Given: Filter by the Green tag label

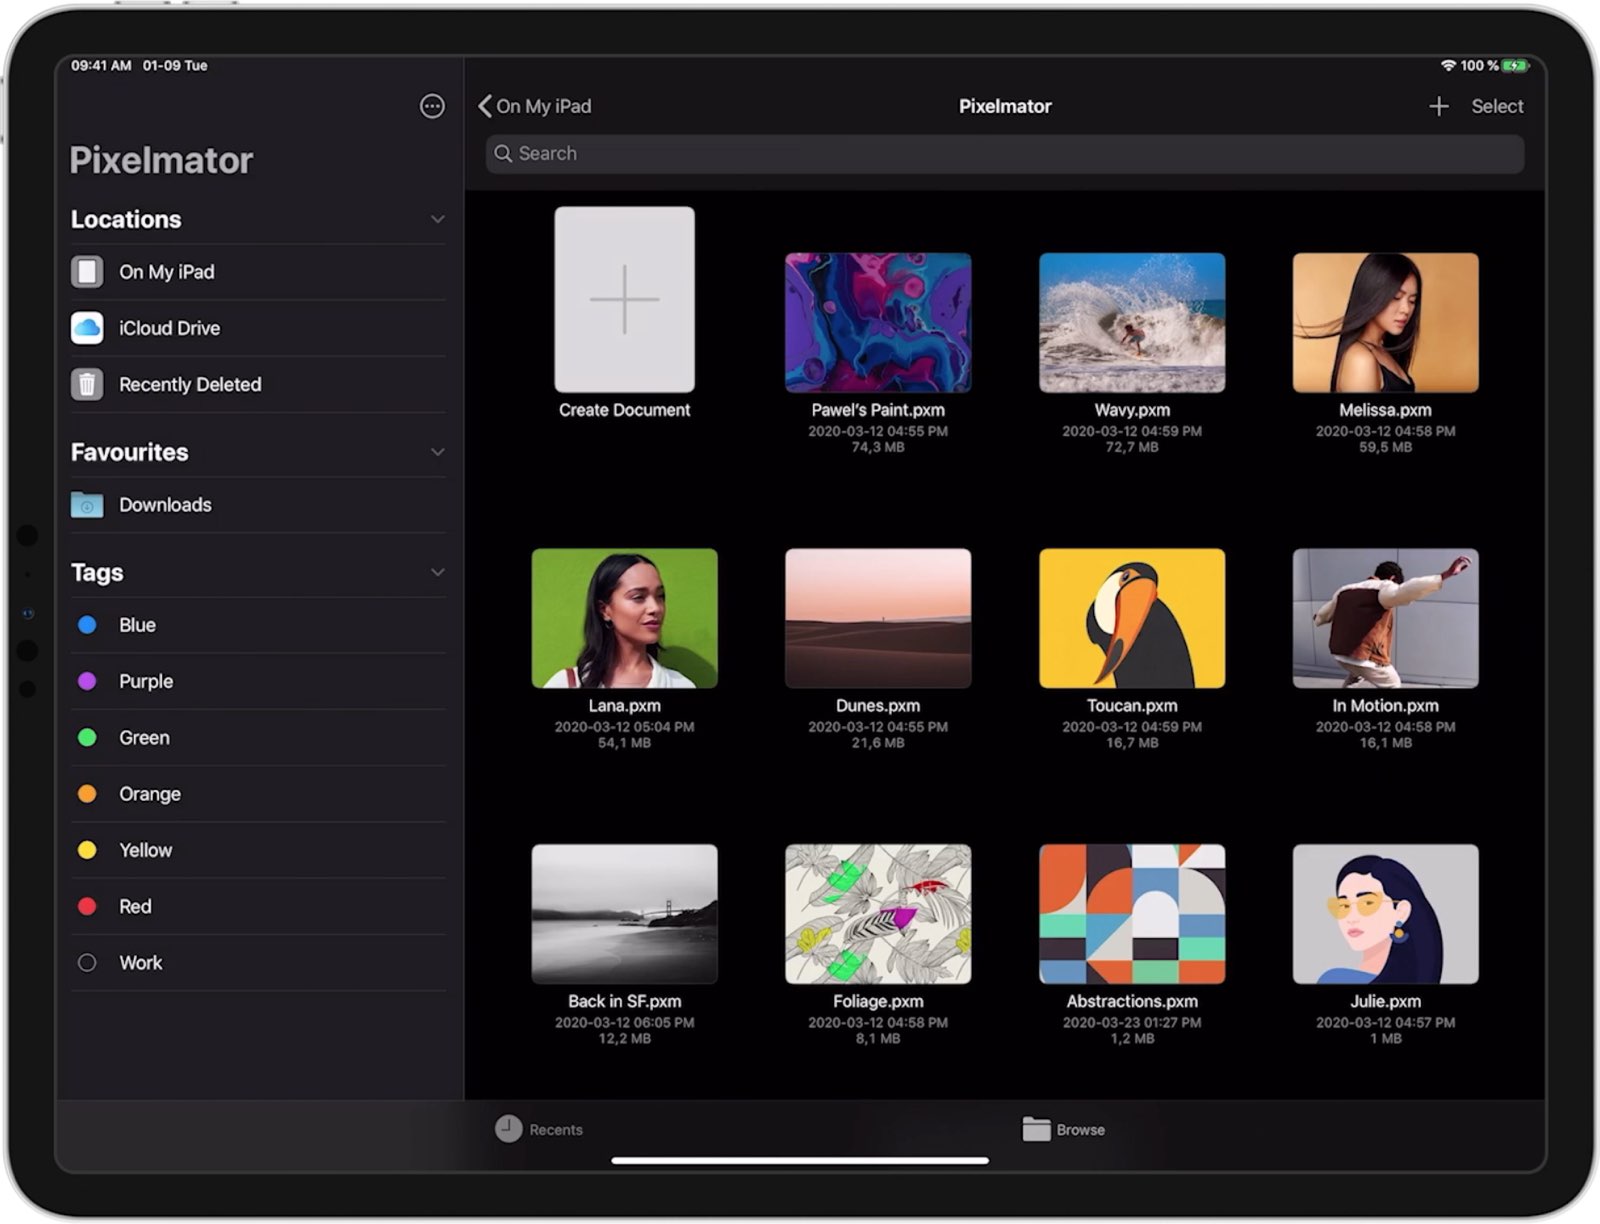Looking at the screenshot, I should click(144, 737).
